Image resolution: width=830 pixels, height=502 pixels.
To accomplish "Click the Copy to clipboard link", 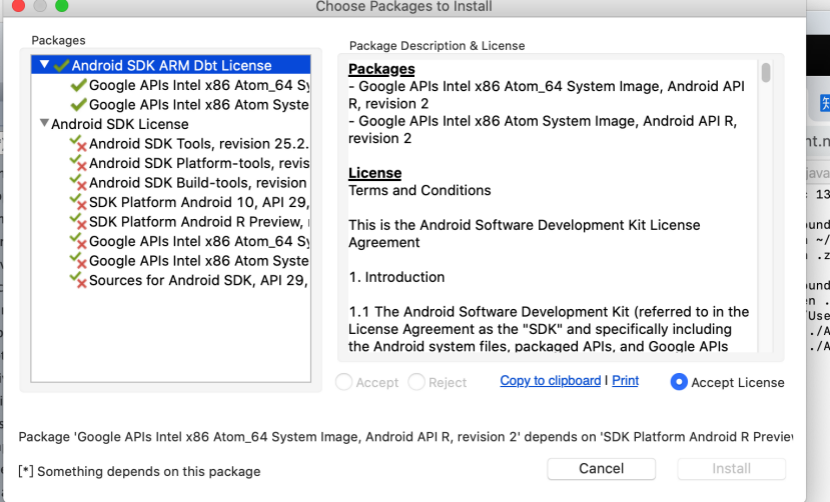I will (x=551, y=381).
